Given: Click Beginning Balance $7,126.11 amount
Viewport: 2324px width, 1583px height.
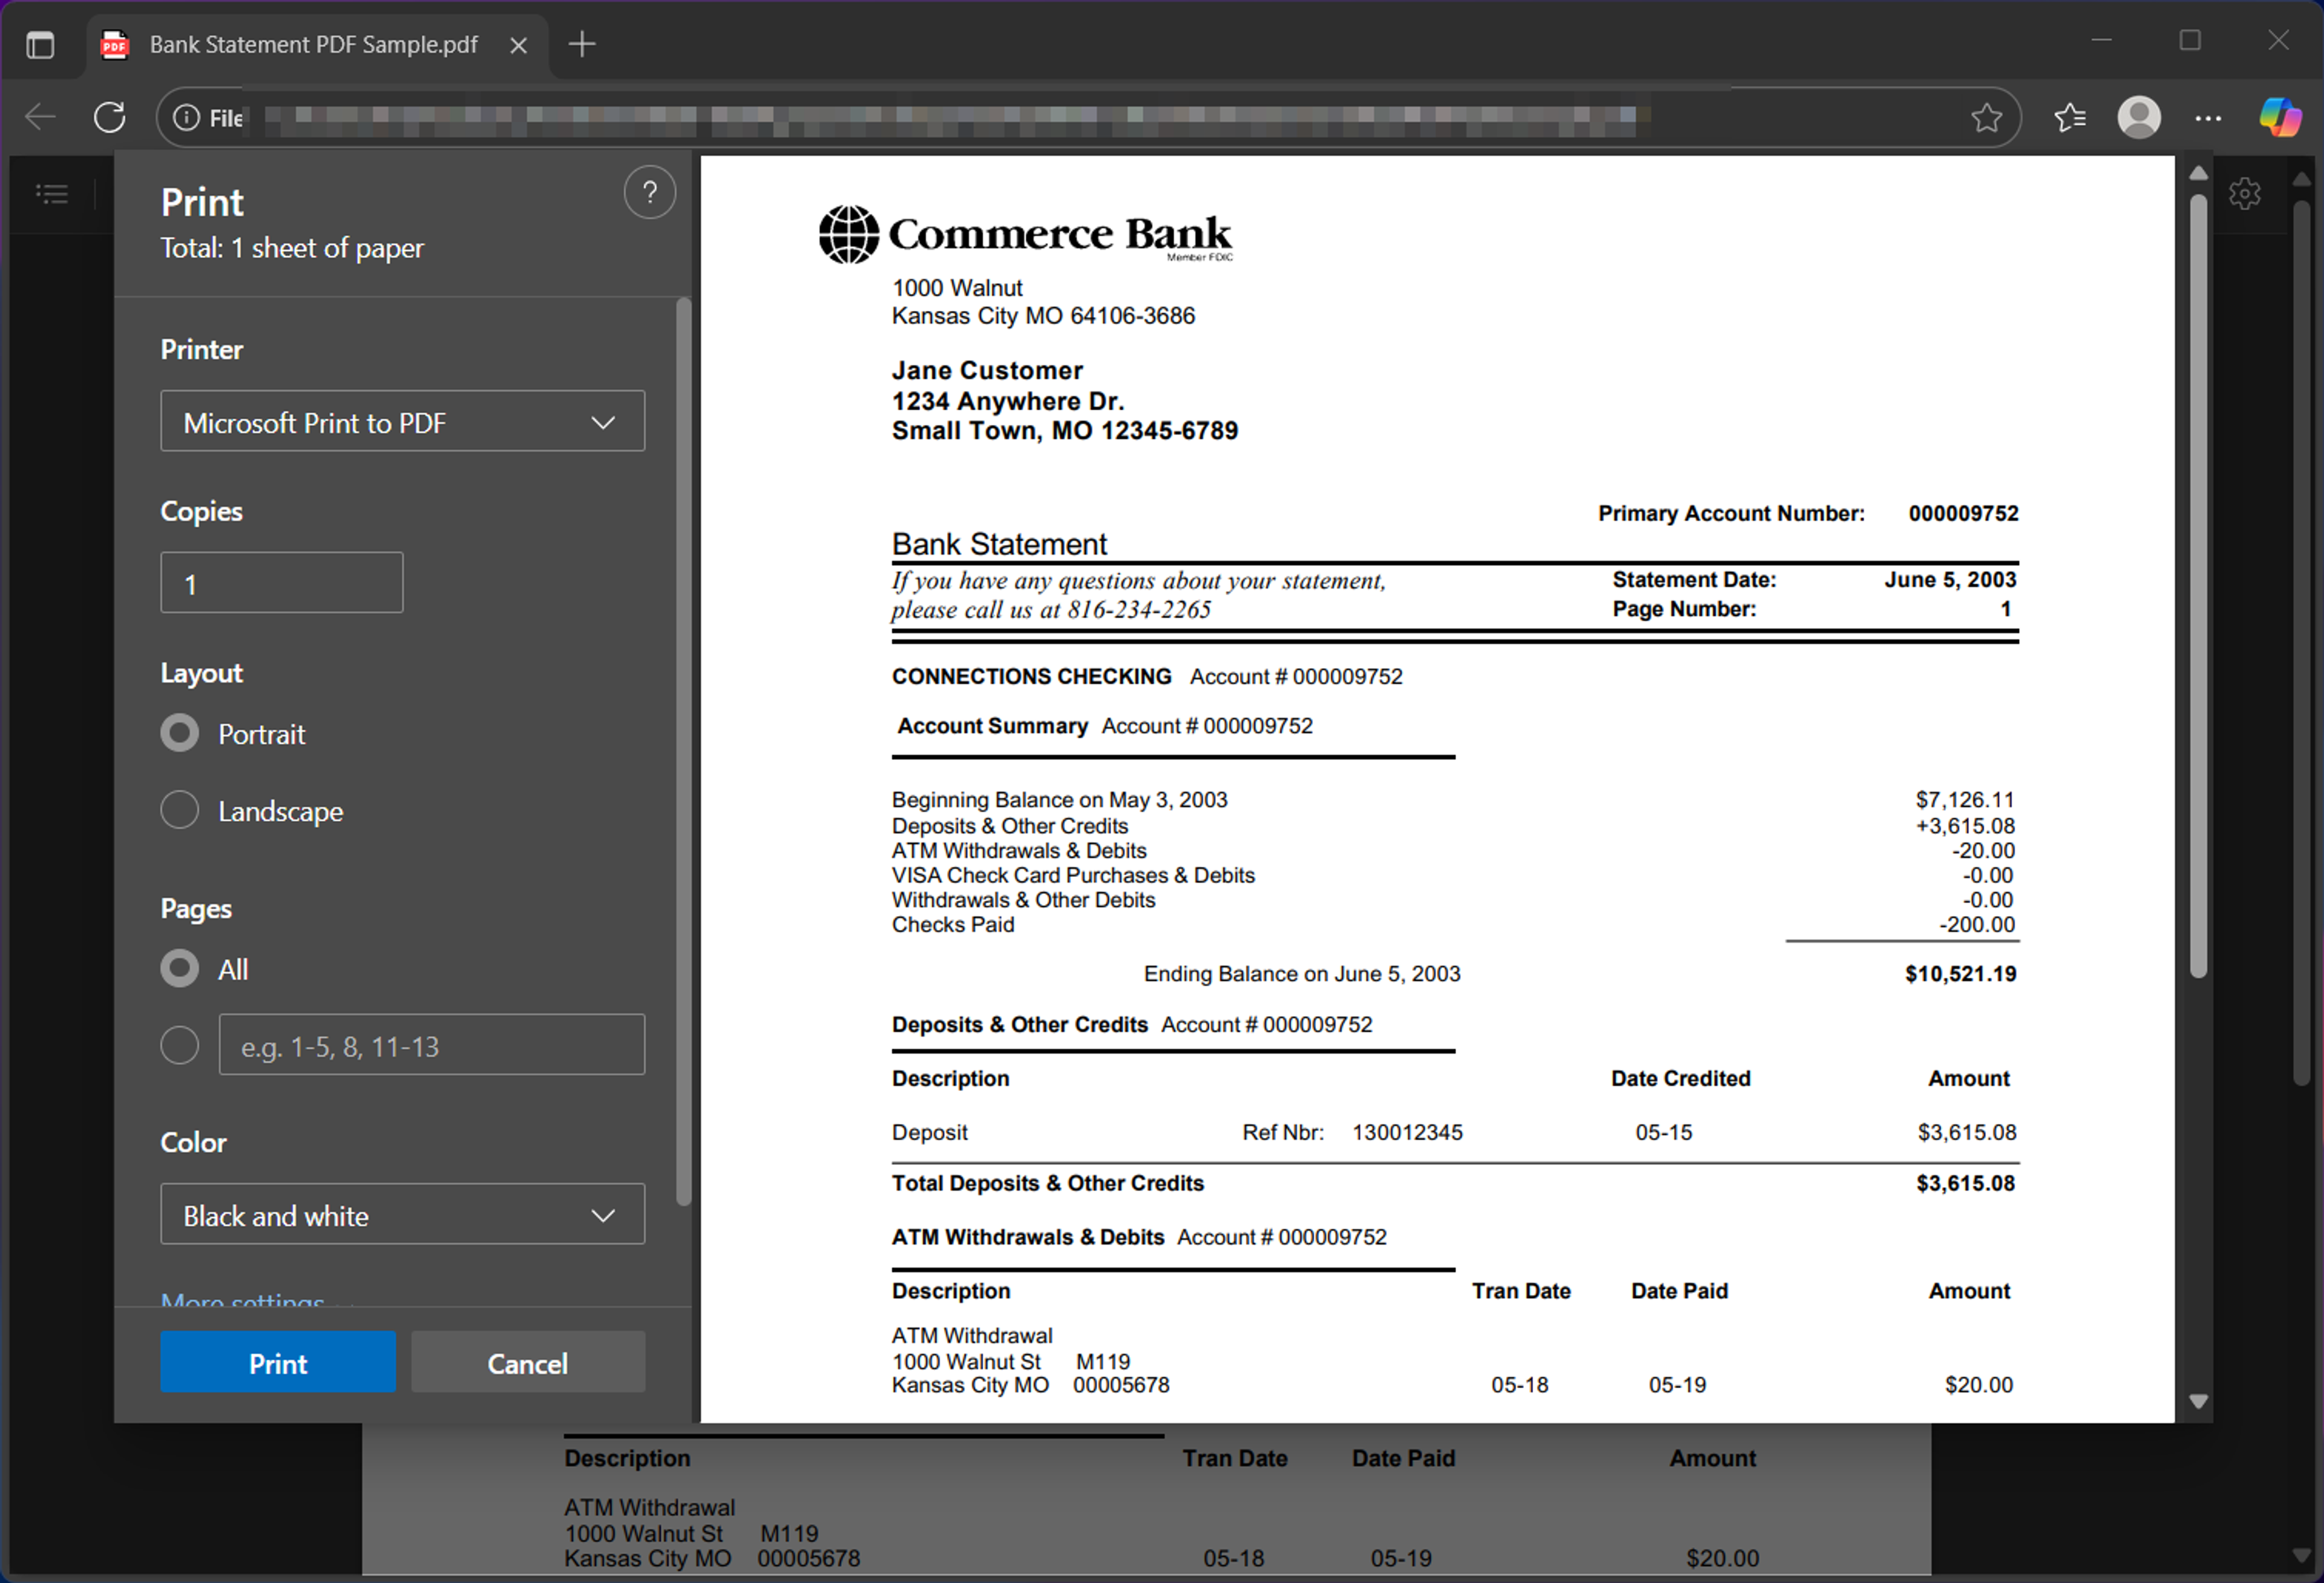Looking at the screenshot, I should tap(1964, 800).
